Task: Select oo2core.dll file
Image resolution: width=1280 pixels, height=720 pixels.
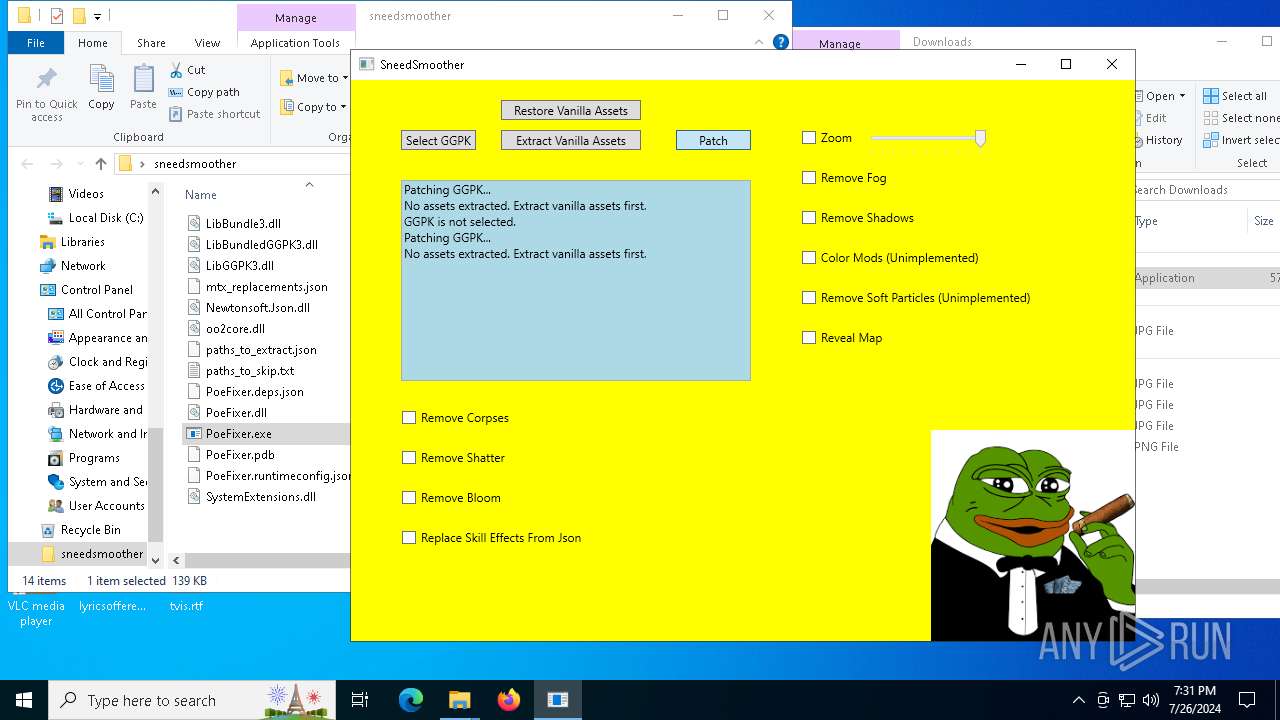Action: (235, 329)
